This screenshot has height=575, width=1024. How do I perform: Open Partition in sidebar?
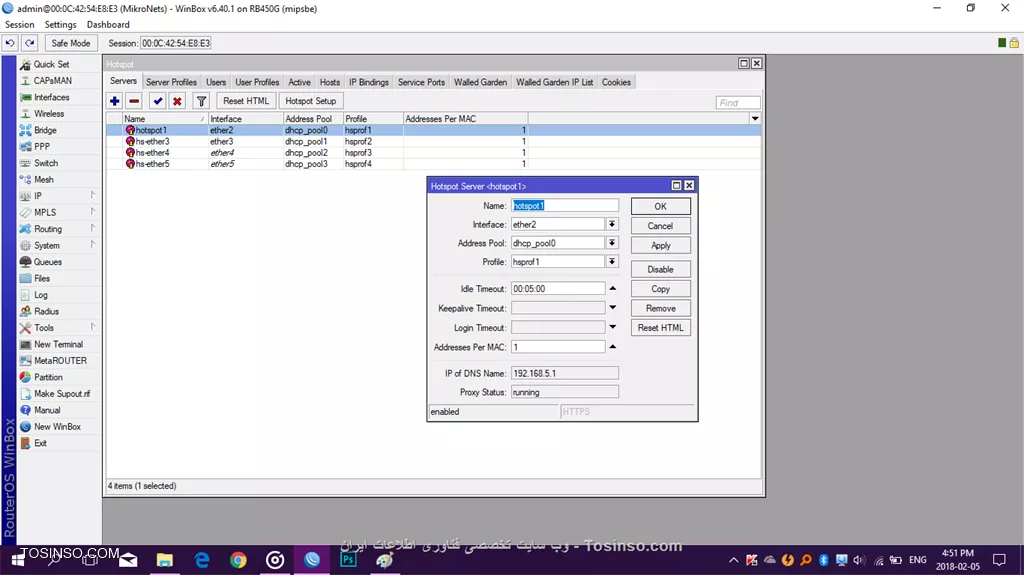[48, 377]
